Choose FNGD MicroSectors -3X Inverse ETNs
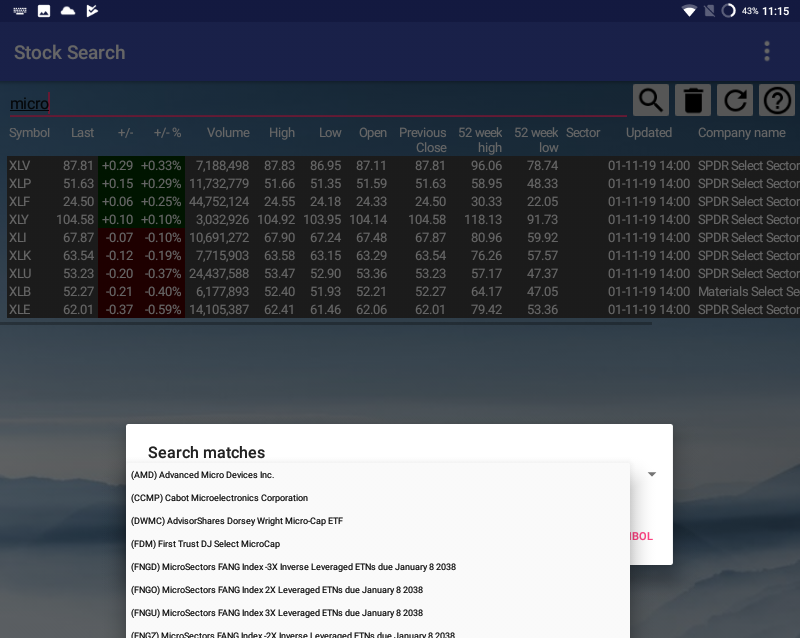 click(378, 567)
